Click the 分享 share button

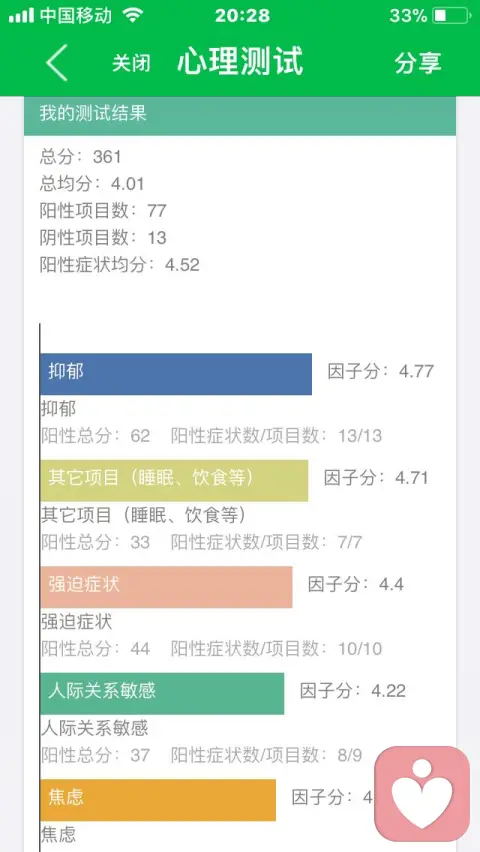418,63
